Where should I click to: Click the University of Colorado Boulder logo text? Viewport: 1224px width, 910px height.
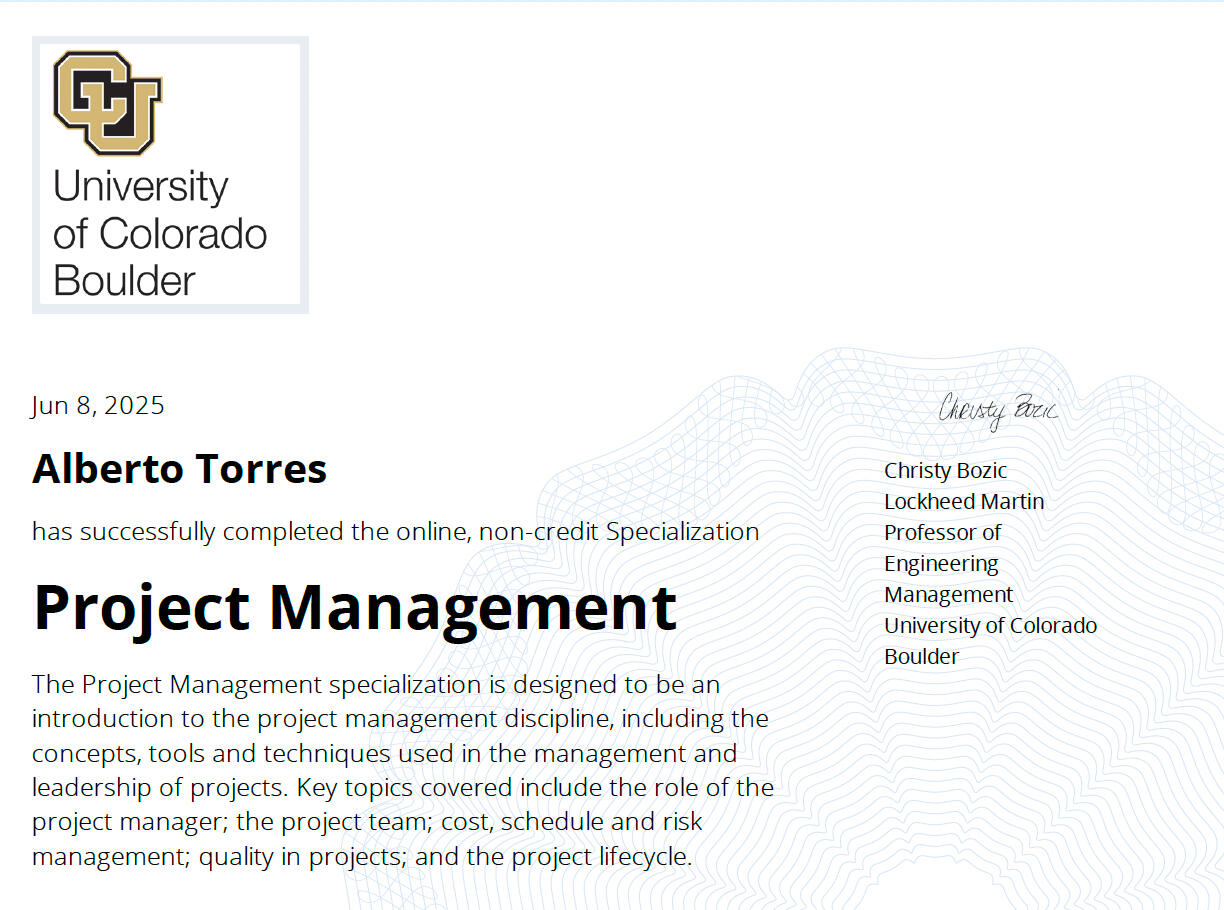pyautogui.click(x=160, y=233)
